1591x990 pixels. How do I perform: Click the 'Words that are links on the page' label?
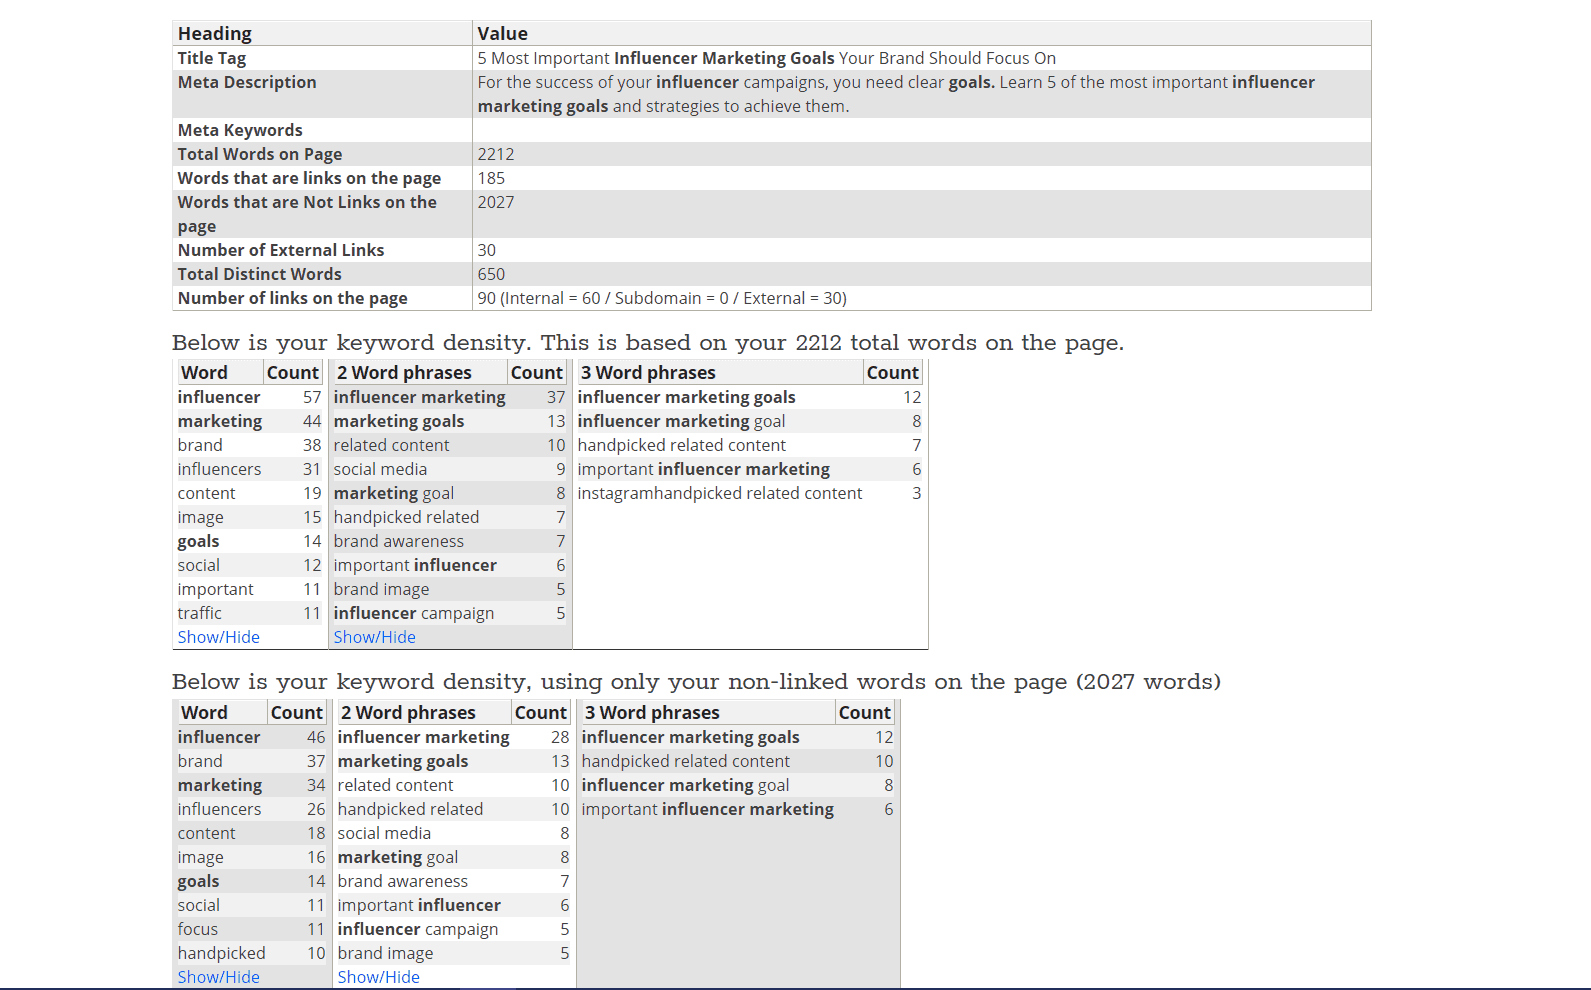click(x=308, y=178)
